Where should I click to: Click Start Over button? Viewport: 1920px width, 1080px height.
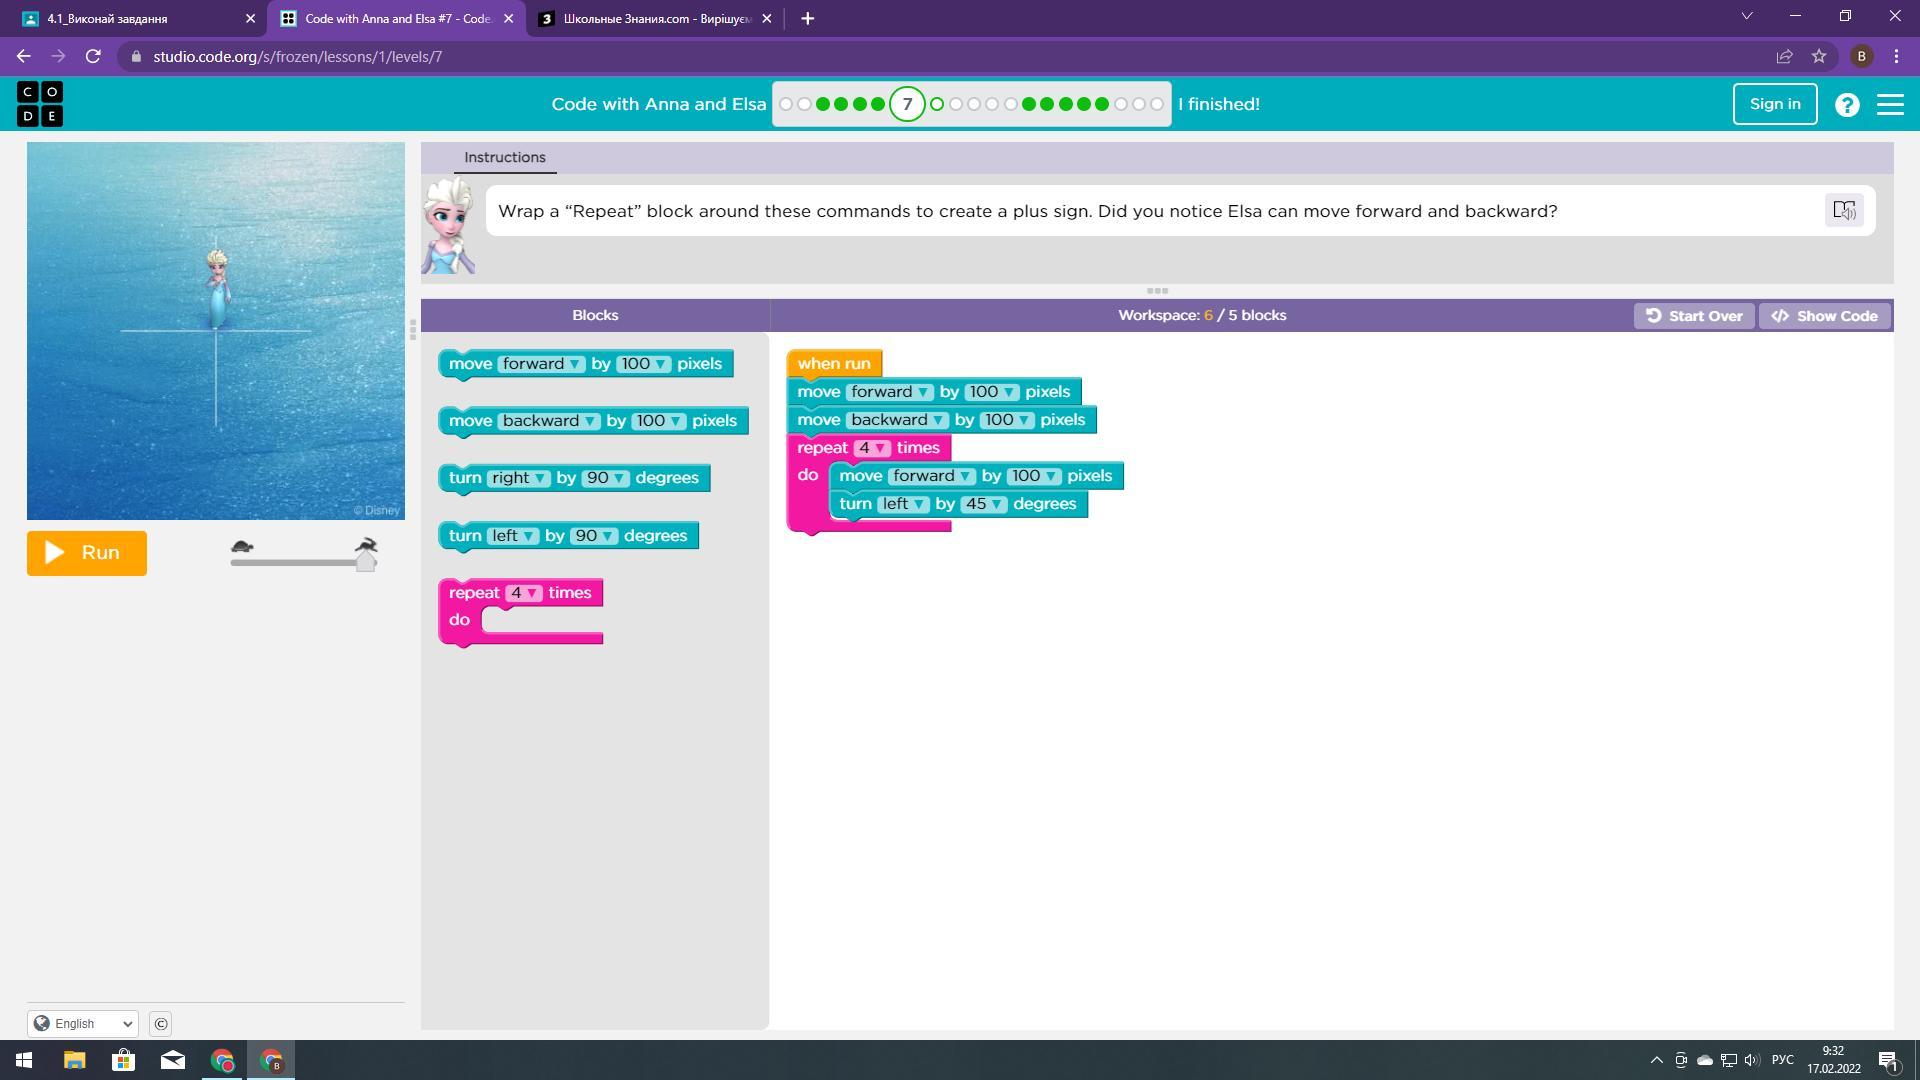(x=1694, y=316)
